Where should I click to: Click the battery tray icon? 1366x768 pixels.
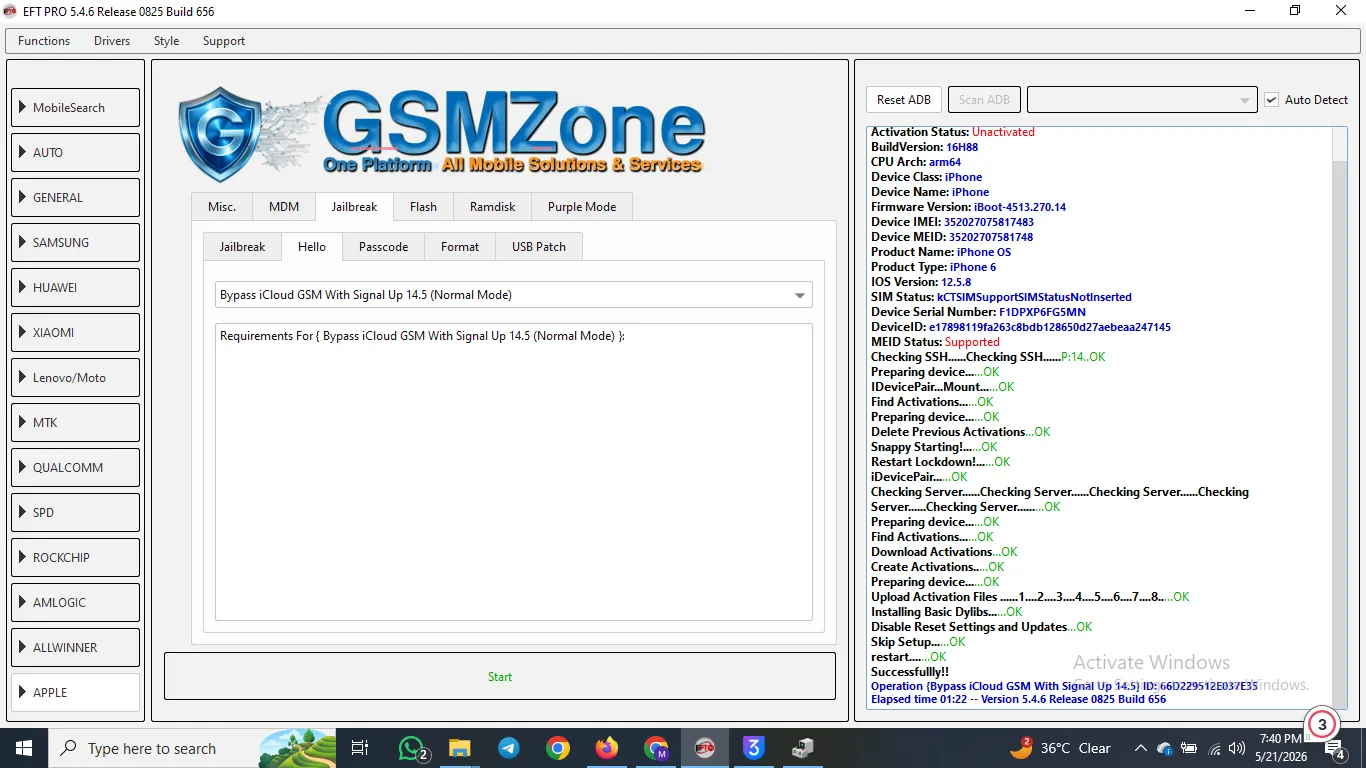1189,748
